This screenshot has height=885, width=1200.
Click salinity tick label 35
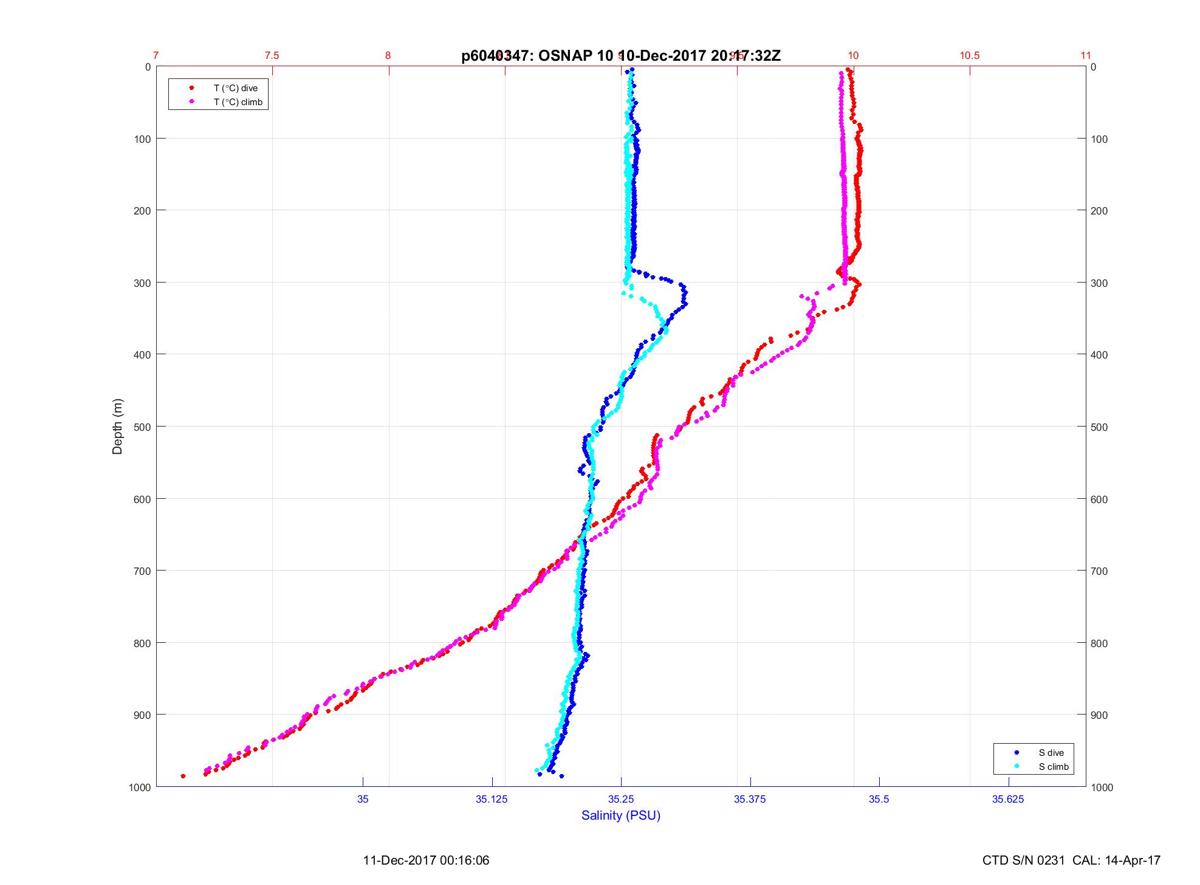[363, 799]
